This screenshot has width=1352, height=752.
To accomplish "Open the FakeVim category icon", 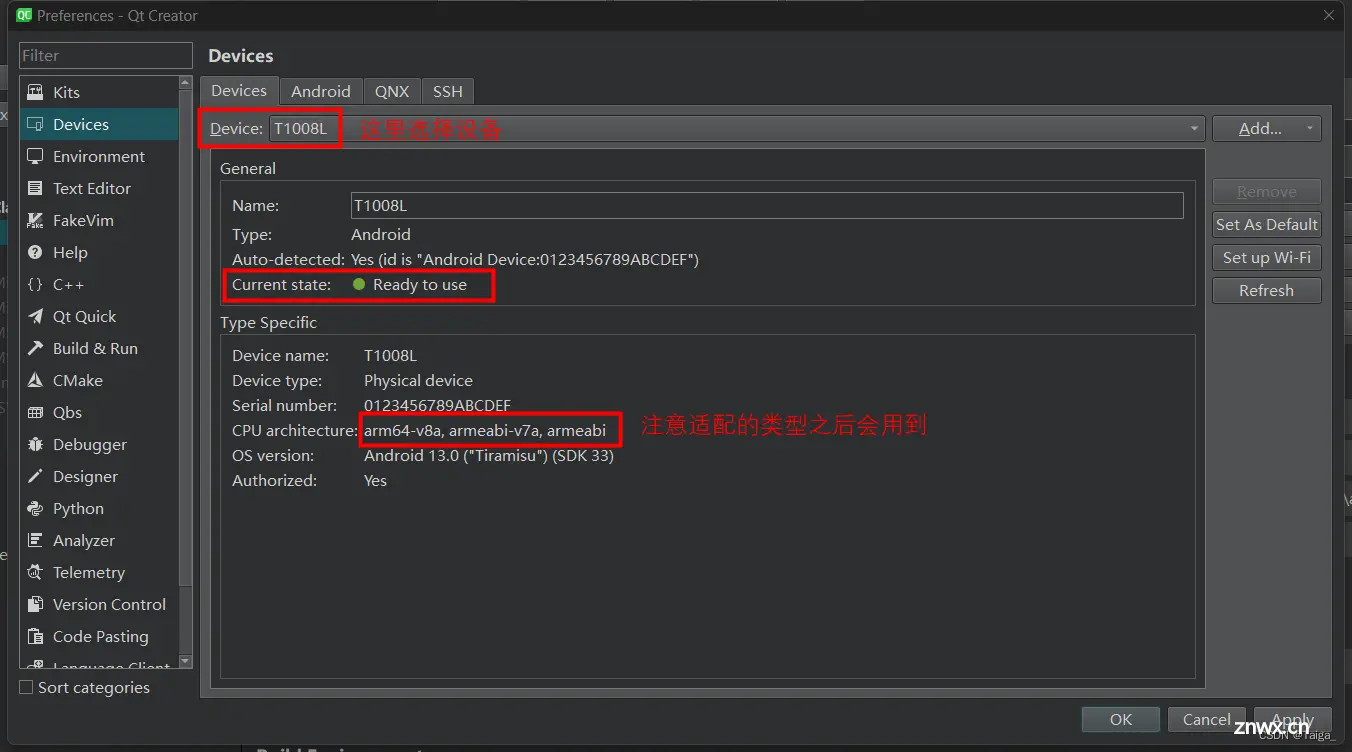I will pos(36,220).
